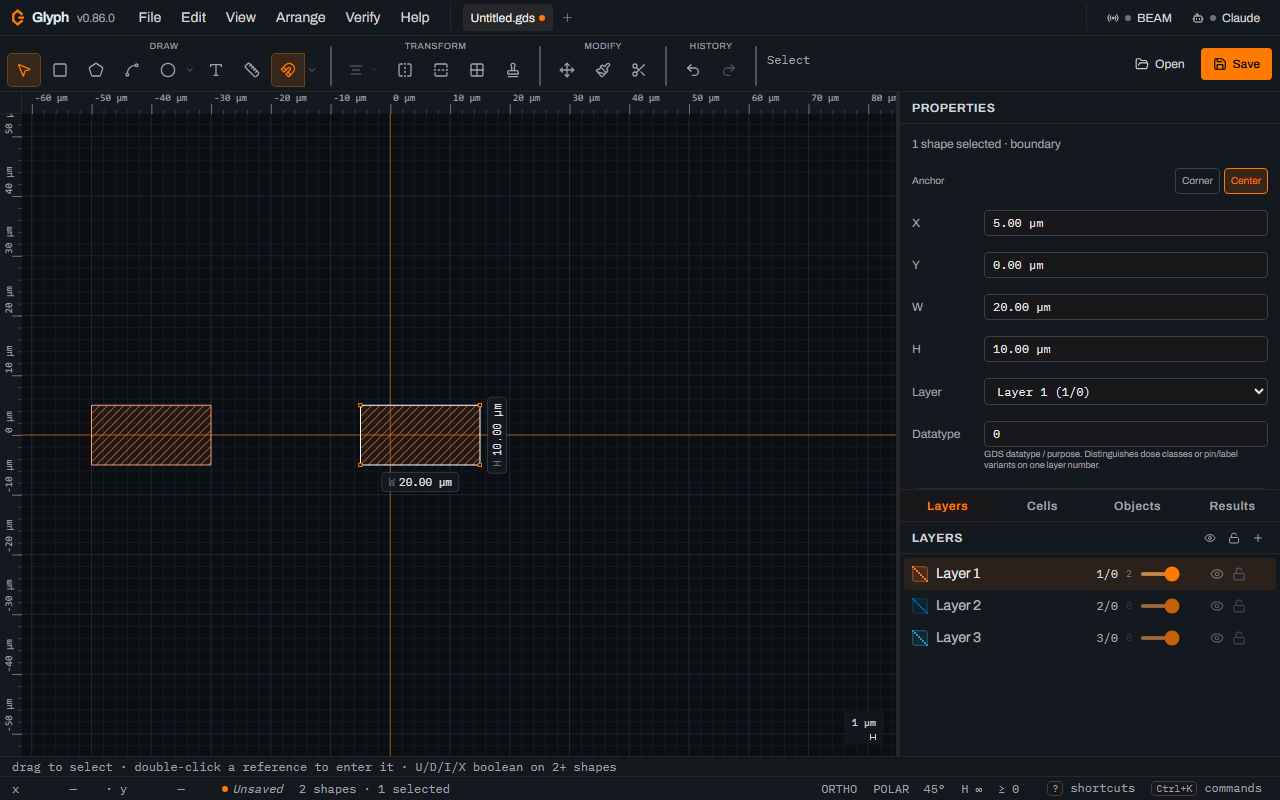Open the View menu
Screen dimensions: 1280x800
click(241, 17)
